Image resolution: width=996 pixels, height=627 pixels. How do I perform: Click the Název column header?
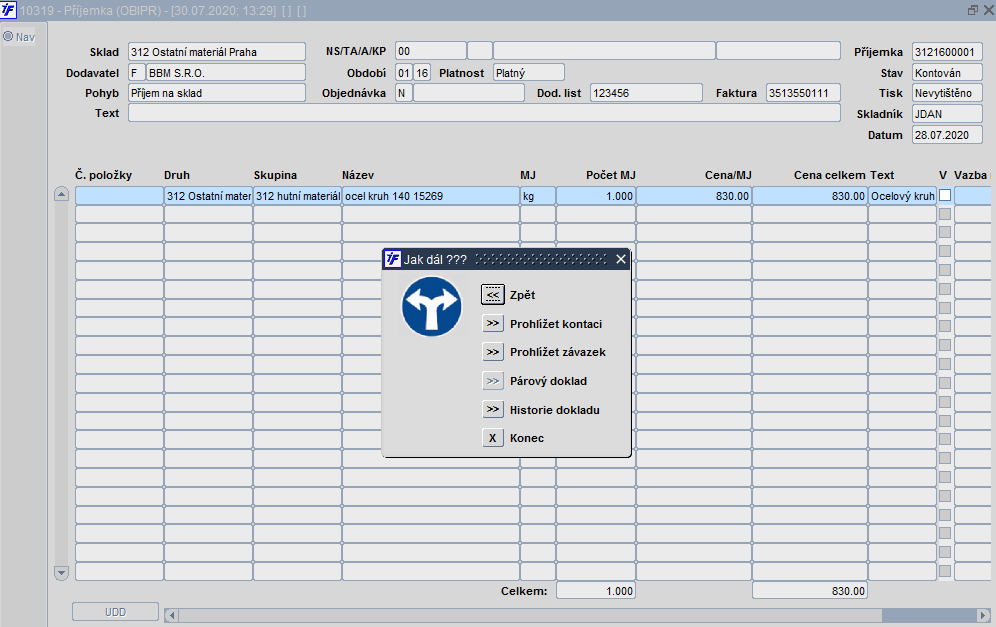point(358,175)
